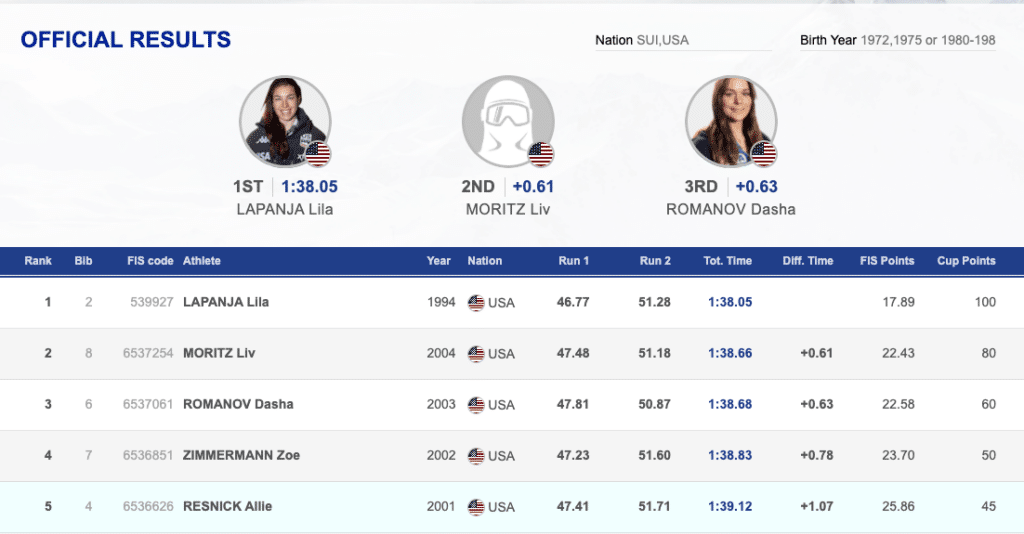Image resolution: width=1024 pixels, height=534 pixels.
Task: Click the USA flag in ROMANOV Dasha's row
Action: (x=476, y=404)
